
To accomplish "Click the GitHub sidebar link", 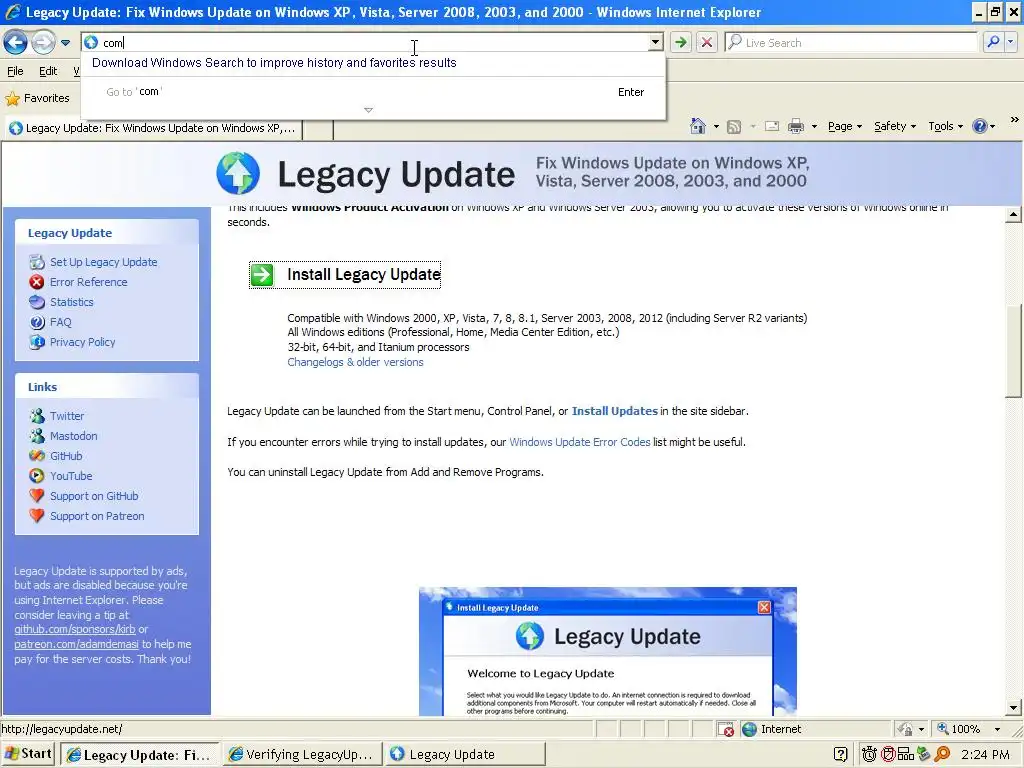I will point(66,456).
